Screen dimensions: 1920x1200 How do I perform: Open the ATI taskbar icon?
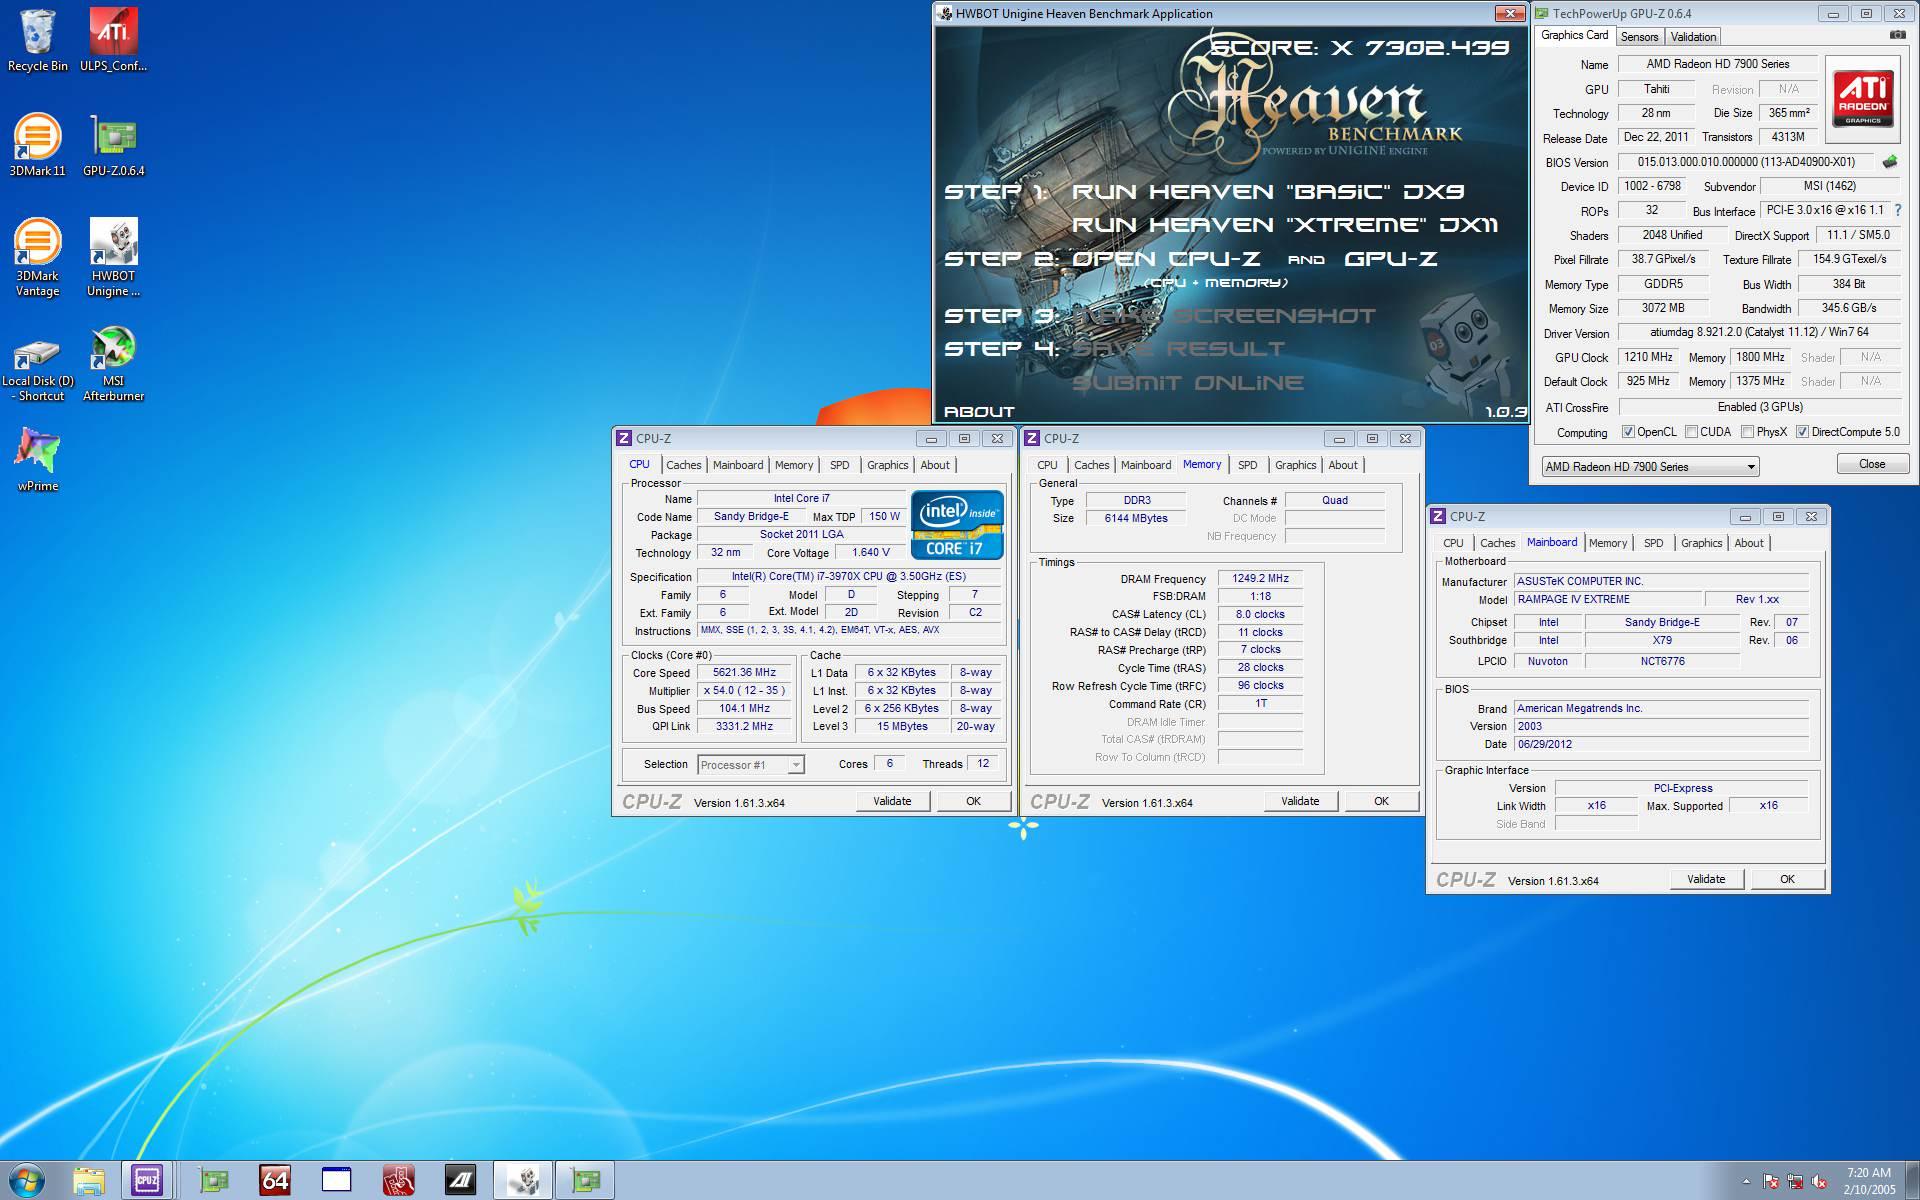coord(460,1181)
